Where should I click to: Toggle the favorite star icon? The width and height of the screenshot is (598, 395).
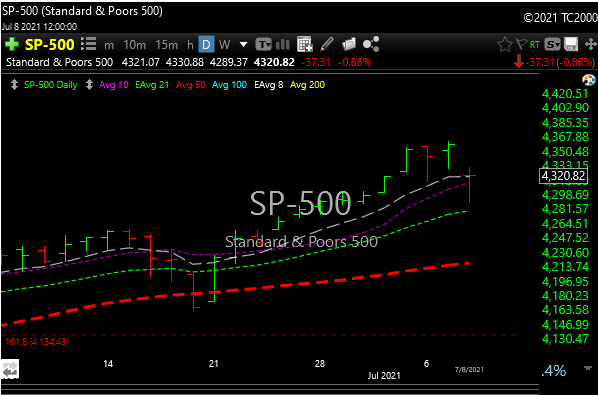click(x=505, y=45)
